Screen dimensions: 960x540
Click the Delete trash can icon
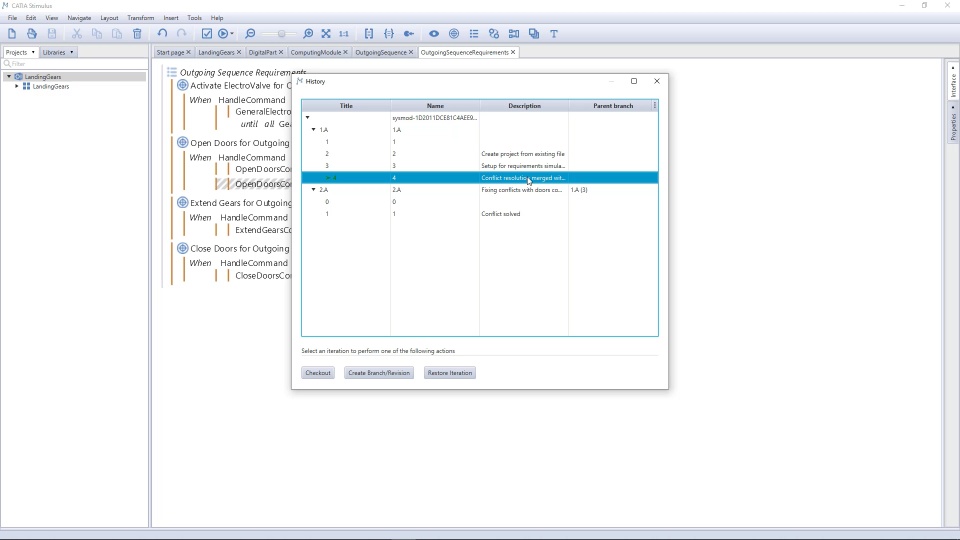click(x=137, y=34)
